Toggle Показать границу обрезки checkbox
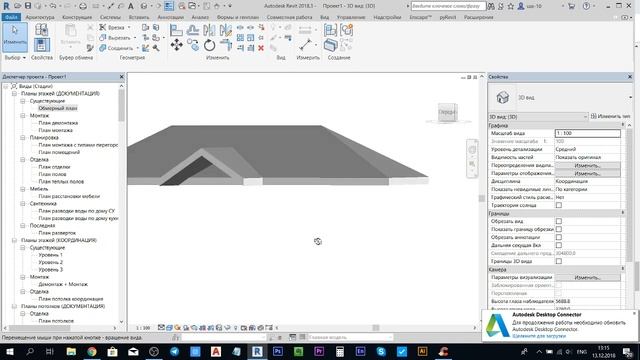Screen dimensions: 640x360 tap(559, 229)
